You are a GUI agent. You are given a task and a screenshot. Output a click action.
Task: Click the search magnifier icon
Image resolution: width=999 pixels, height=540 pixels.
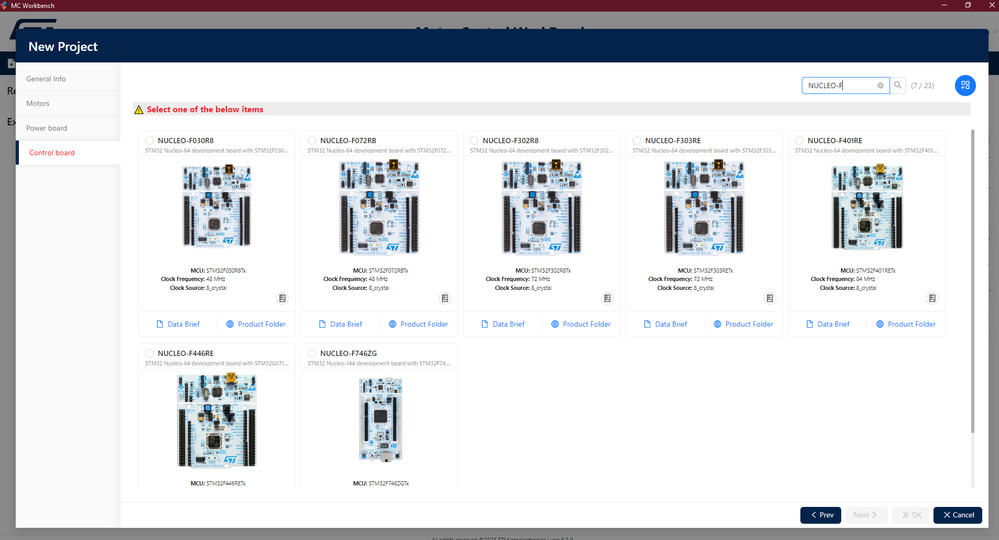click(898, 85)
